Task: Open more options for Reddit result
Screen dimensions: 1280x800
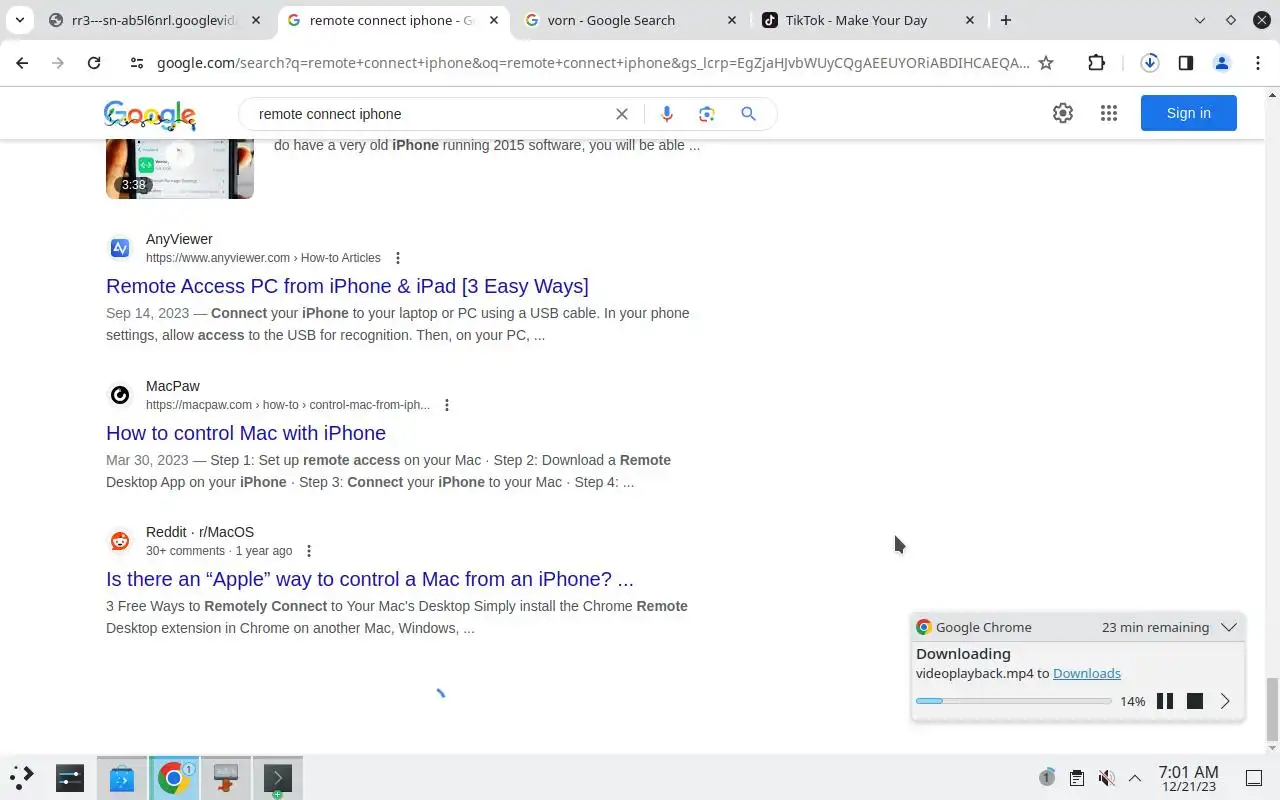Action: [x=309, y=551]
